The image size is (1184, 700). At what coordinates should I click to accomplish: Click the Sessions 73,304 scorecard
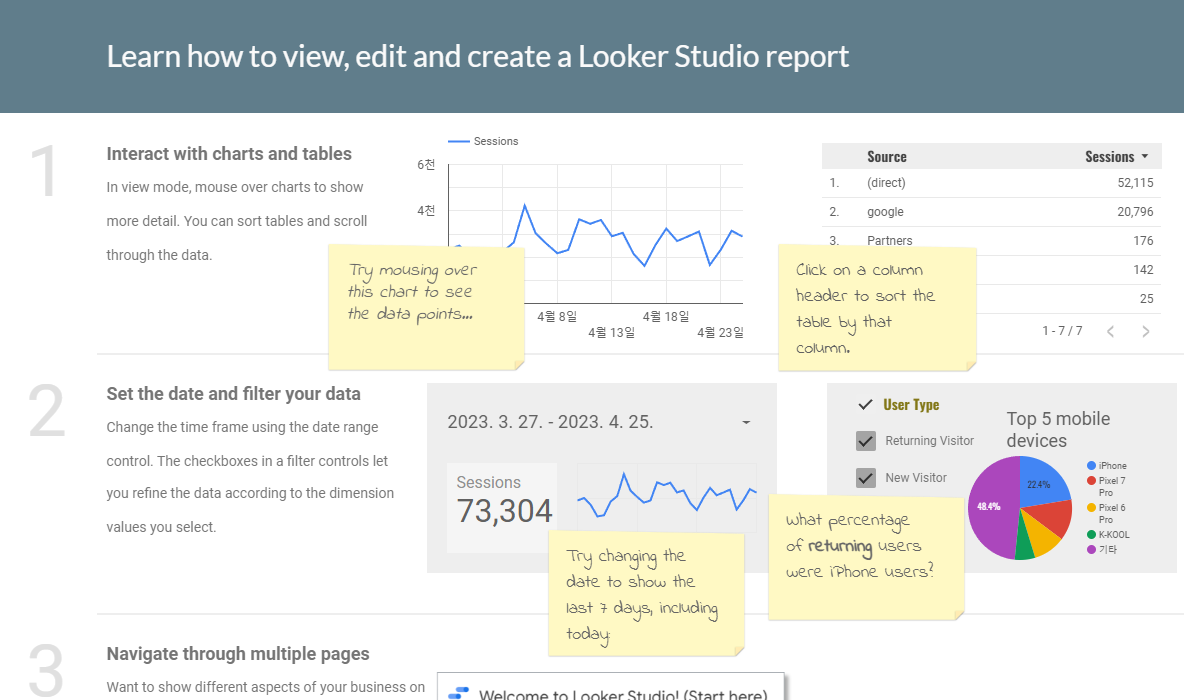503,507
